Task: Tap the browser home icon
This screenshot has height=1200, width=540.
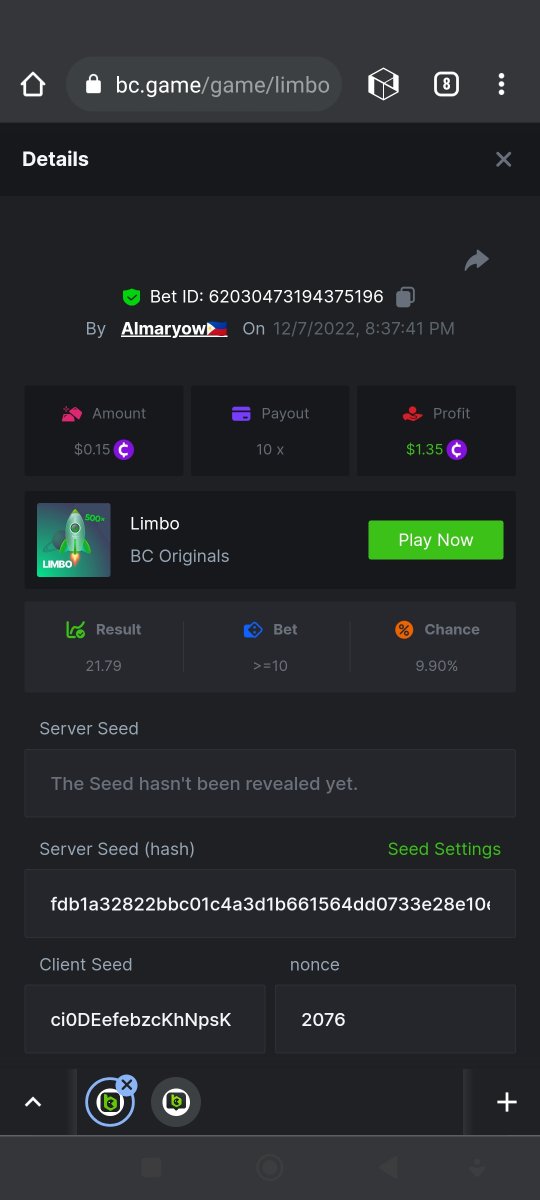Action: (x=33, y=85)
